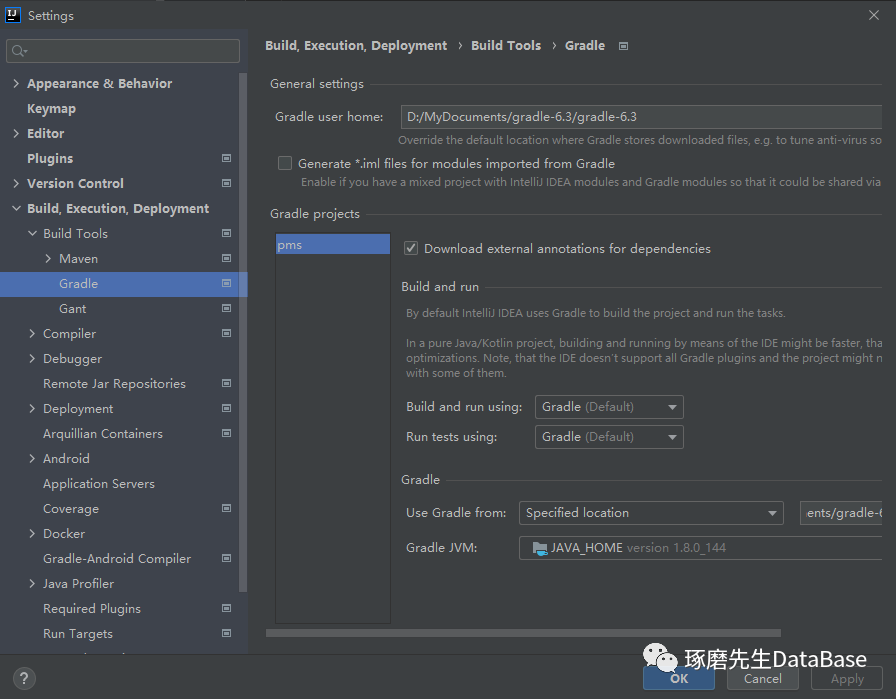
Task: Collapse the Build Tools node
Action: coord(32,233)
